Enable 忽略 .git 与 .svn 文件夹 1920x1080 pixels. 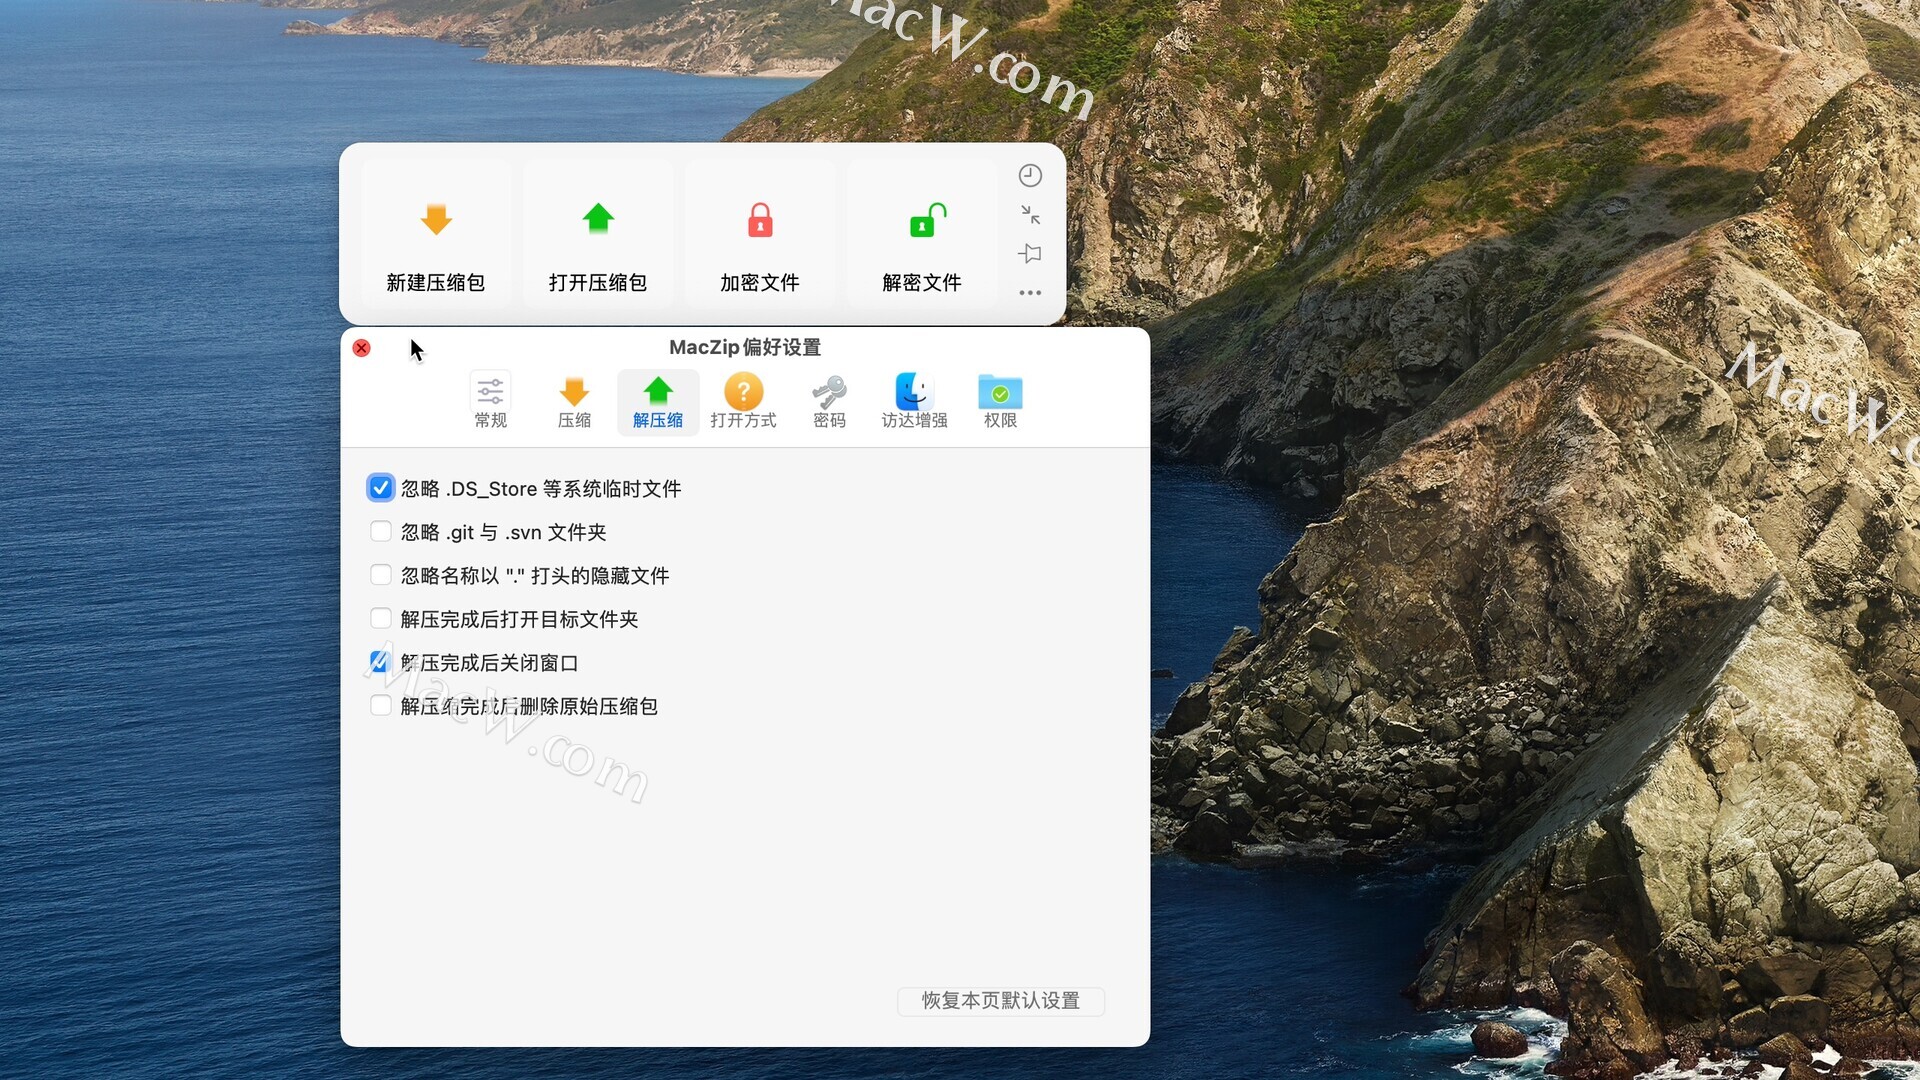coord(381,532)
